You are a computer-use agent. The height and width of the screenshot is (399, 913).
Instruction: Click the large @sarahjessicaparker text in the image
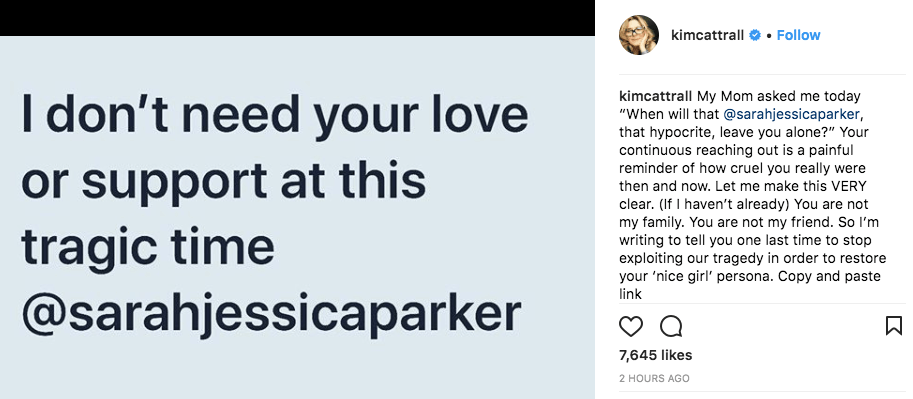click(271, 315)
